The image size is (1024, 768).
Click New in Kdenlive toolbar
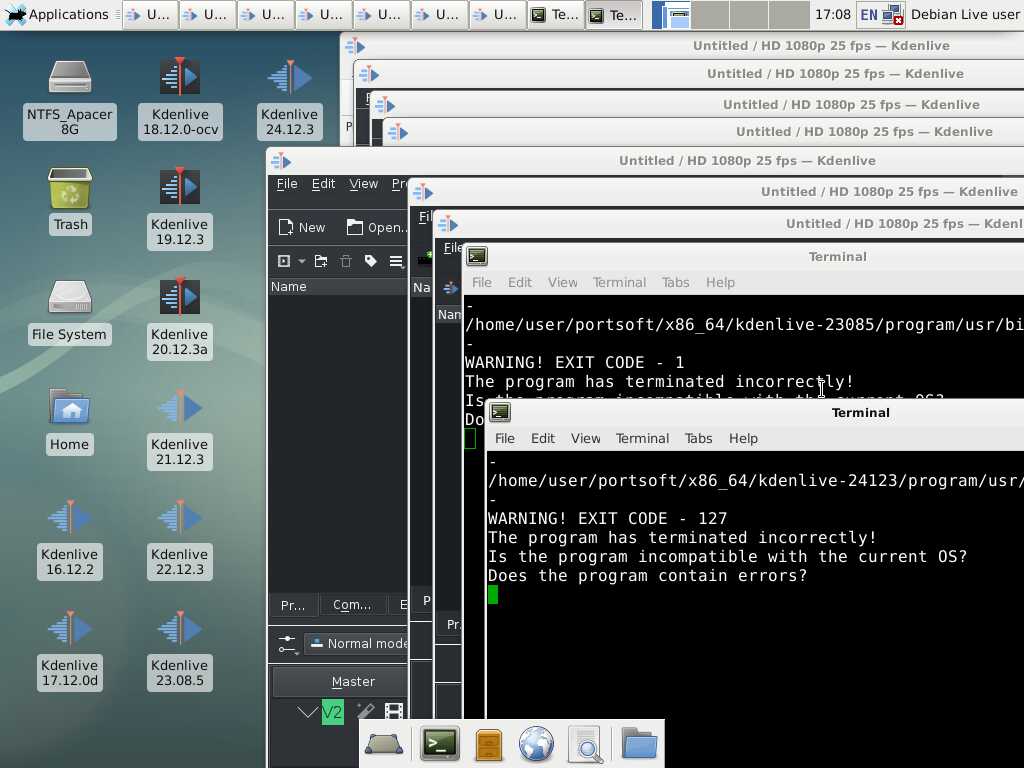302,227
